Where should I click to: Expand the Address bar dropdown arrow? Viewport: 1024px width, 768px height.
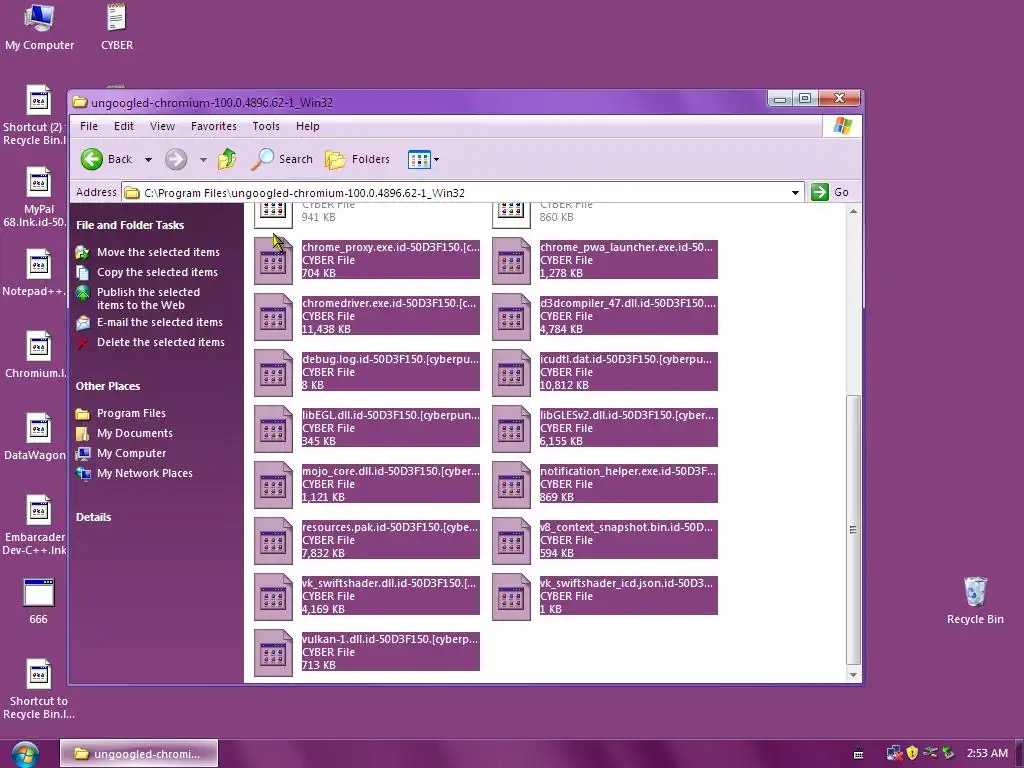pyautogui.click(x=795, y=193)
